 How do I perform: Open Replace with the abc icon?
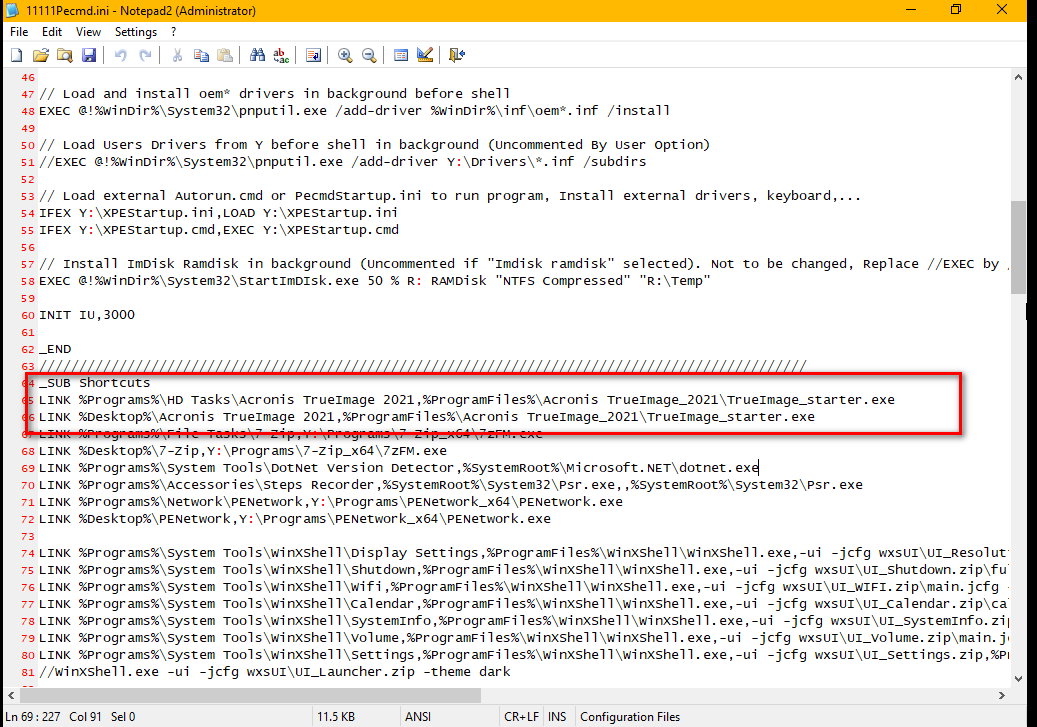pos(281,56)
